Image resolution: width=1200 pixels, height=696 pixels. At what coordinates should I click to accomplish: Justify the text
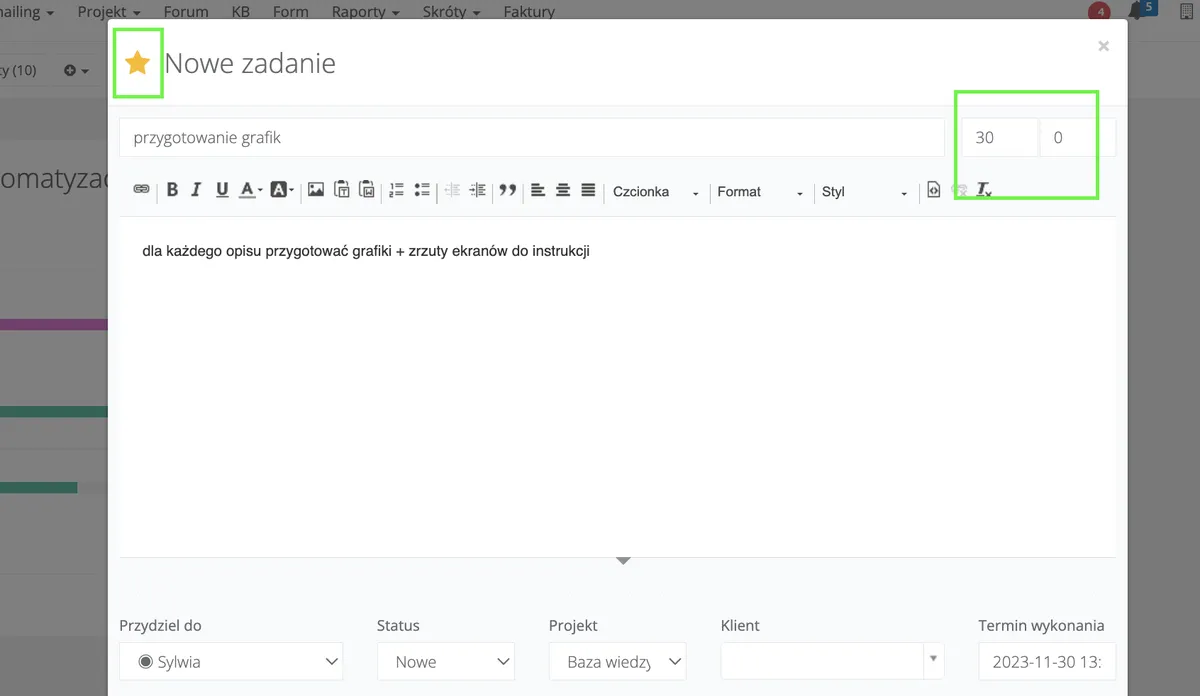tap(588, 190)
